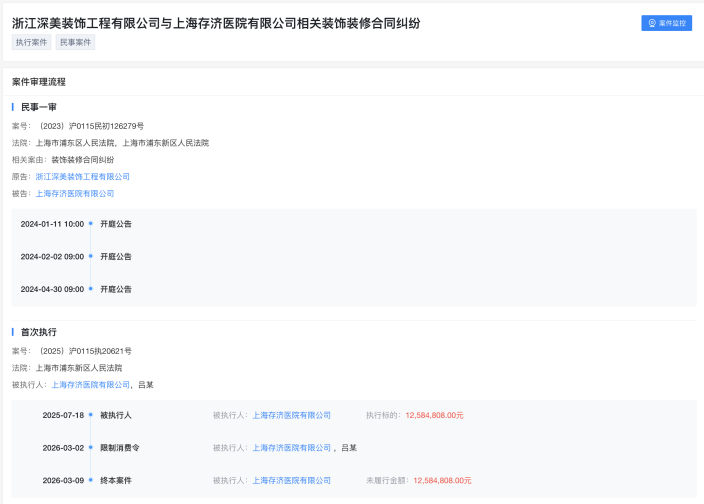
Task: Click the 案件监控 button
Action: 666,23
